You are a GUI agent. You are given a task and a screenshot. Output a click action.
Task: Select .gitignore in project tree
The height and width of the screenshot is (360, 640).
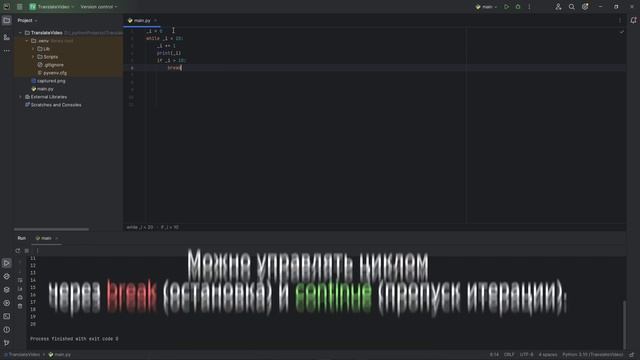(51, 65)
